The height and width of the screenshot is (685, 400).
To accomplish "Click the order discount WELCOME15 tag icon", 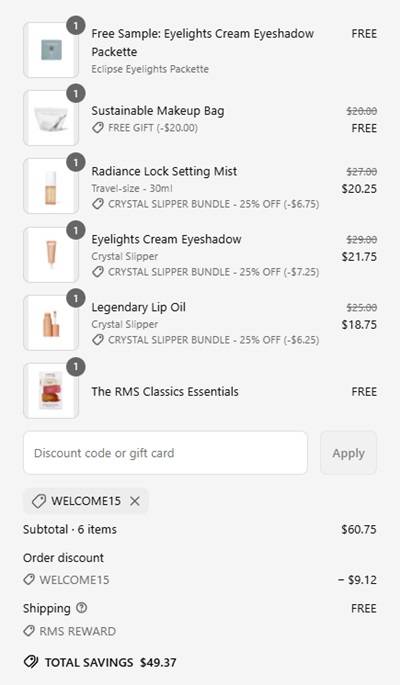I will [x=29, y=580].
